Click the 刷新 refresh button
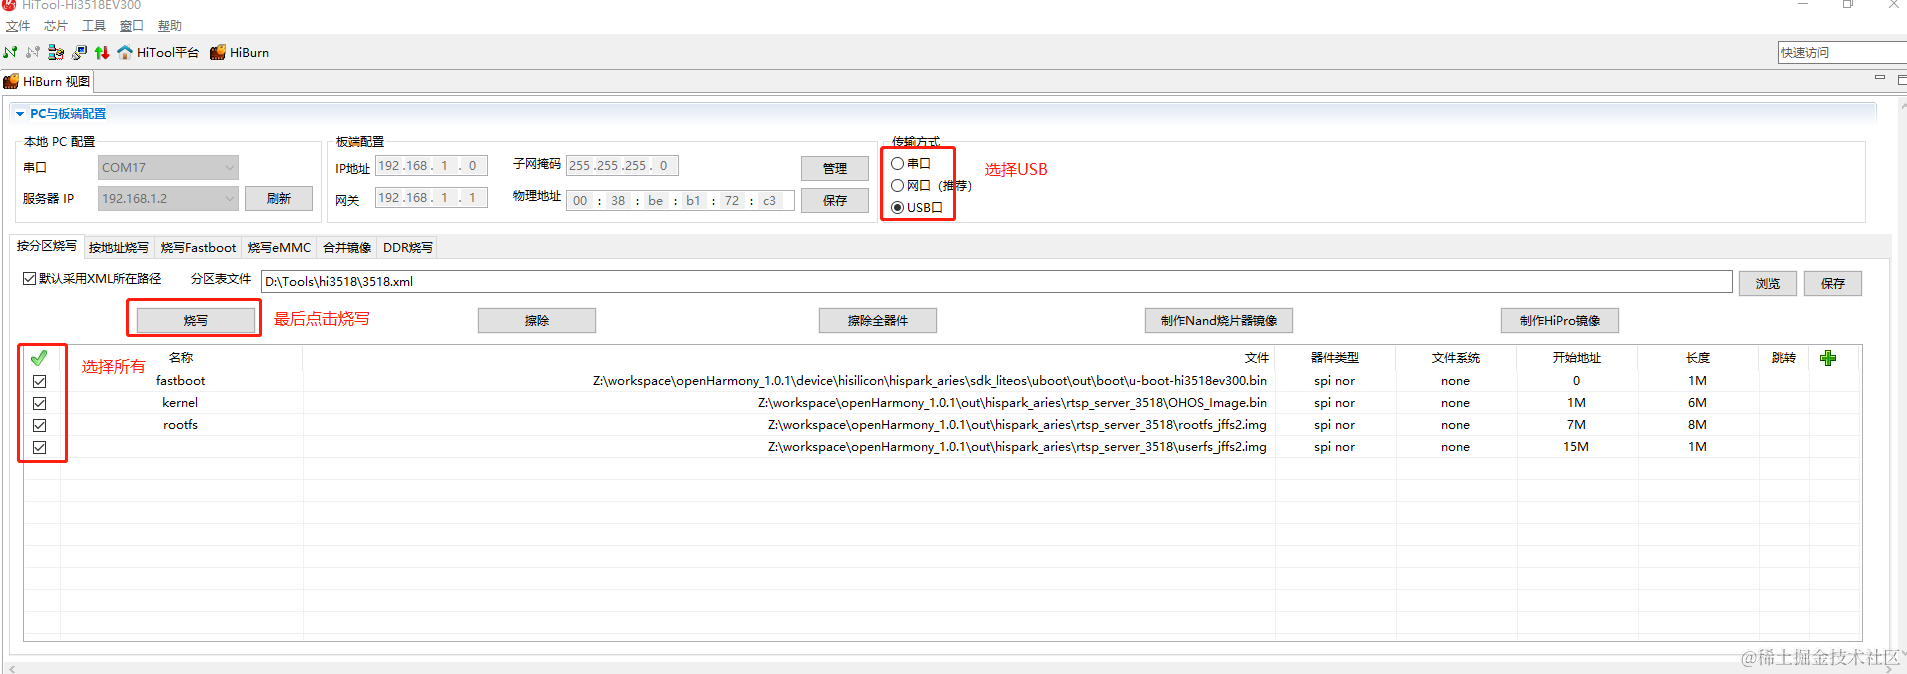This screenshot has height=674, width=1907. click(x=279, y=198)
